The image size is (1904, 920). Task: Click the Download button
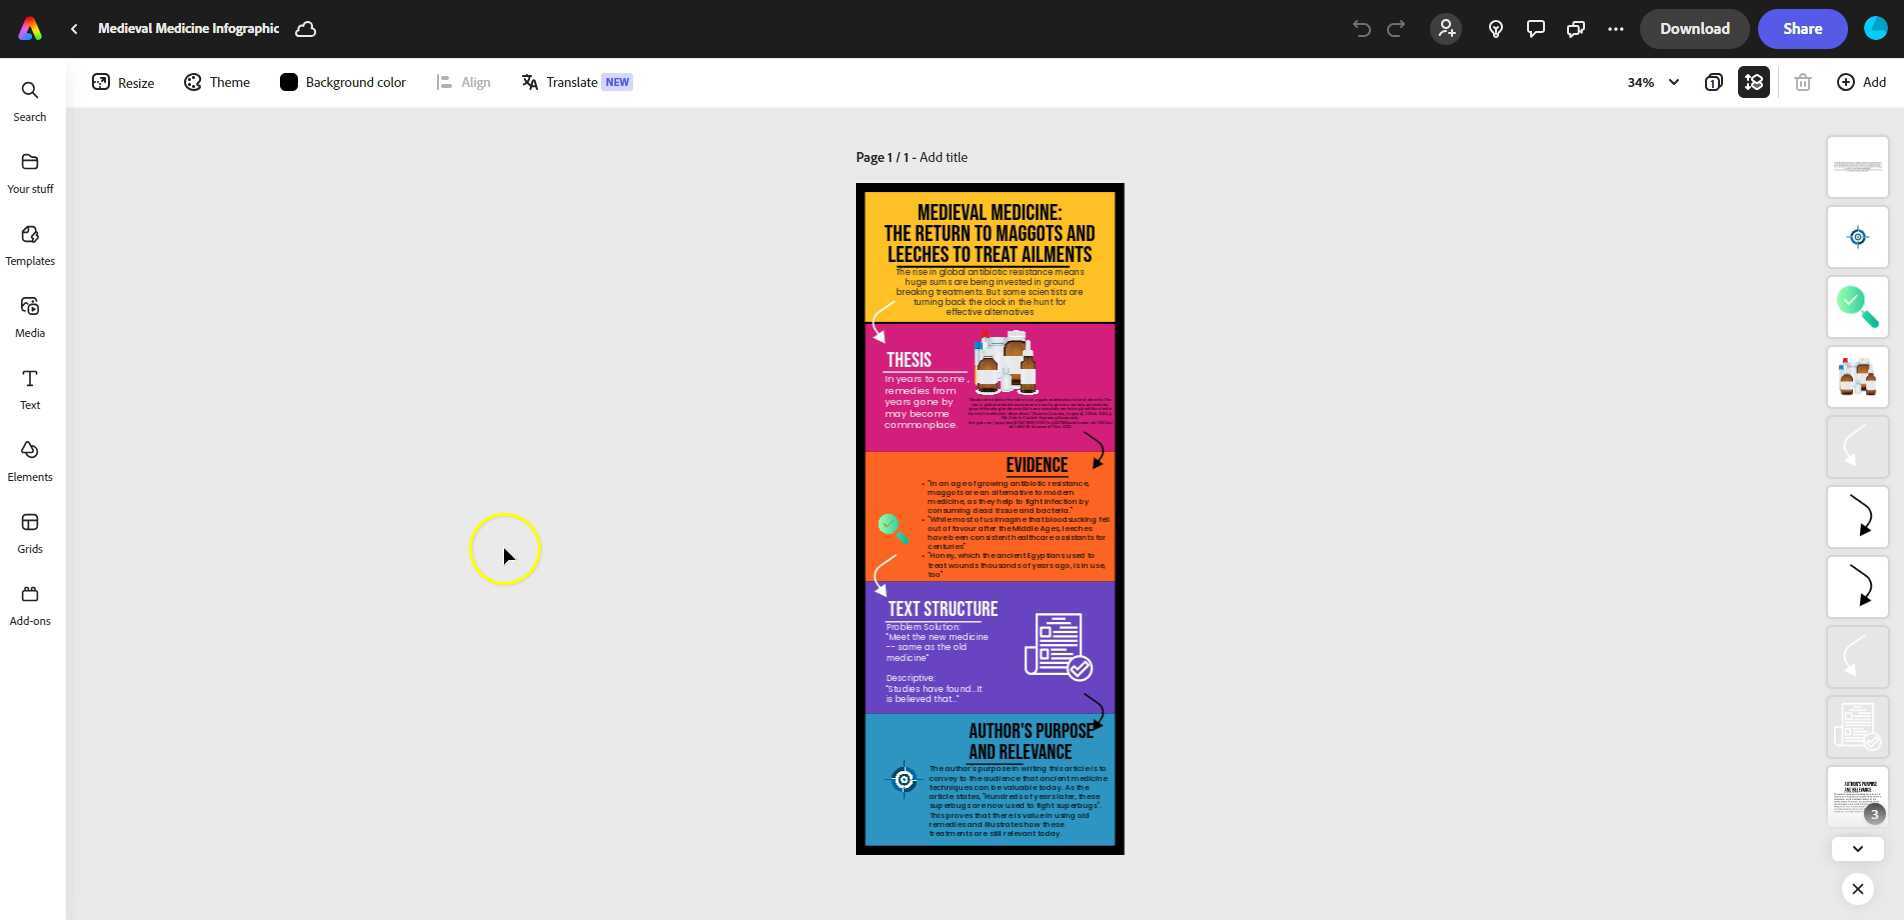pyautogui.click(x=1693, y=28)
